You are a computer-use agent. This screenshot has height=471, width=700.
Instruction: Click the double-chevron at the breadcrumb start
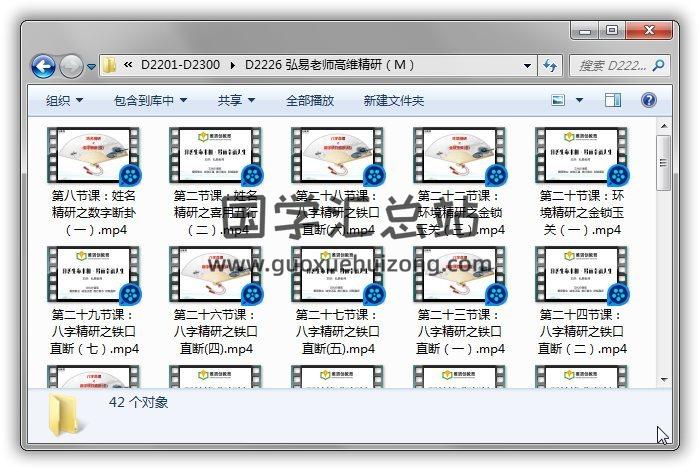pos(130,65)
